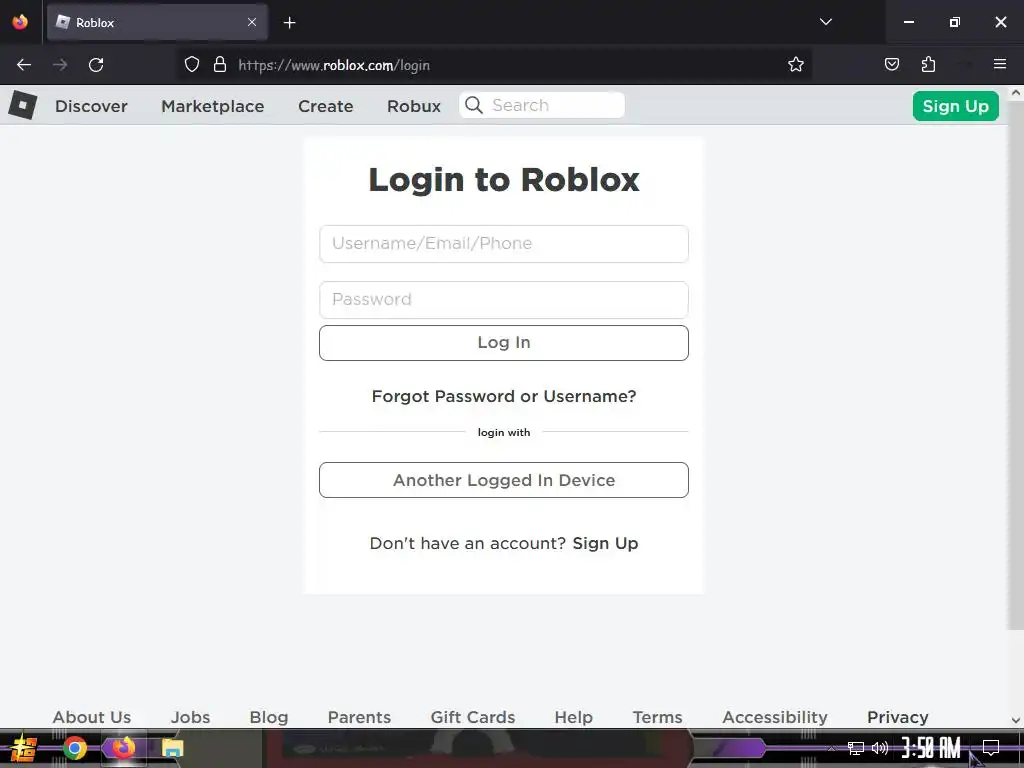Open Chrome from the taskbar
1024x768 pixels.
(x=75, y=748)
